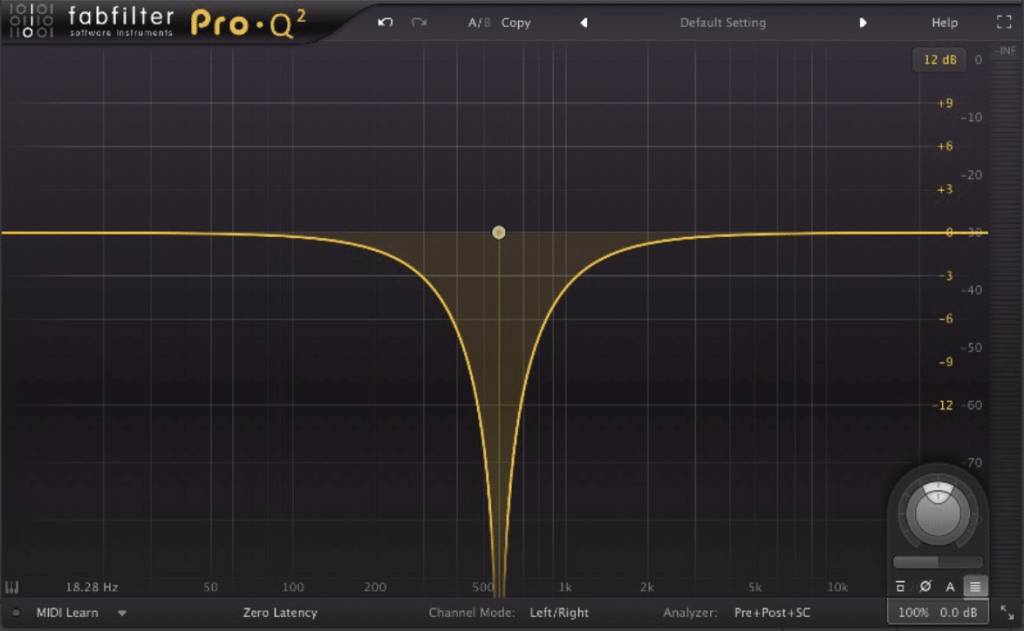Click the Zero Latency processing mode label

click(x=279, y=612)
